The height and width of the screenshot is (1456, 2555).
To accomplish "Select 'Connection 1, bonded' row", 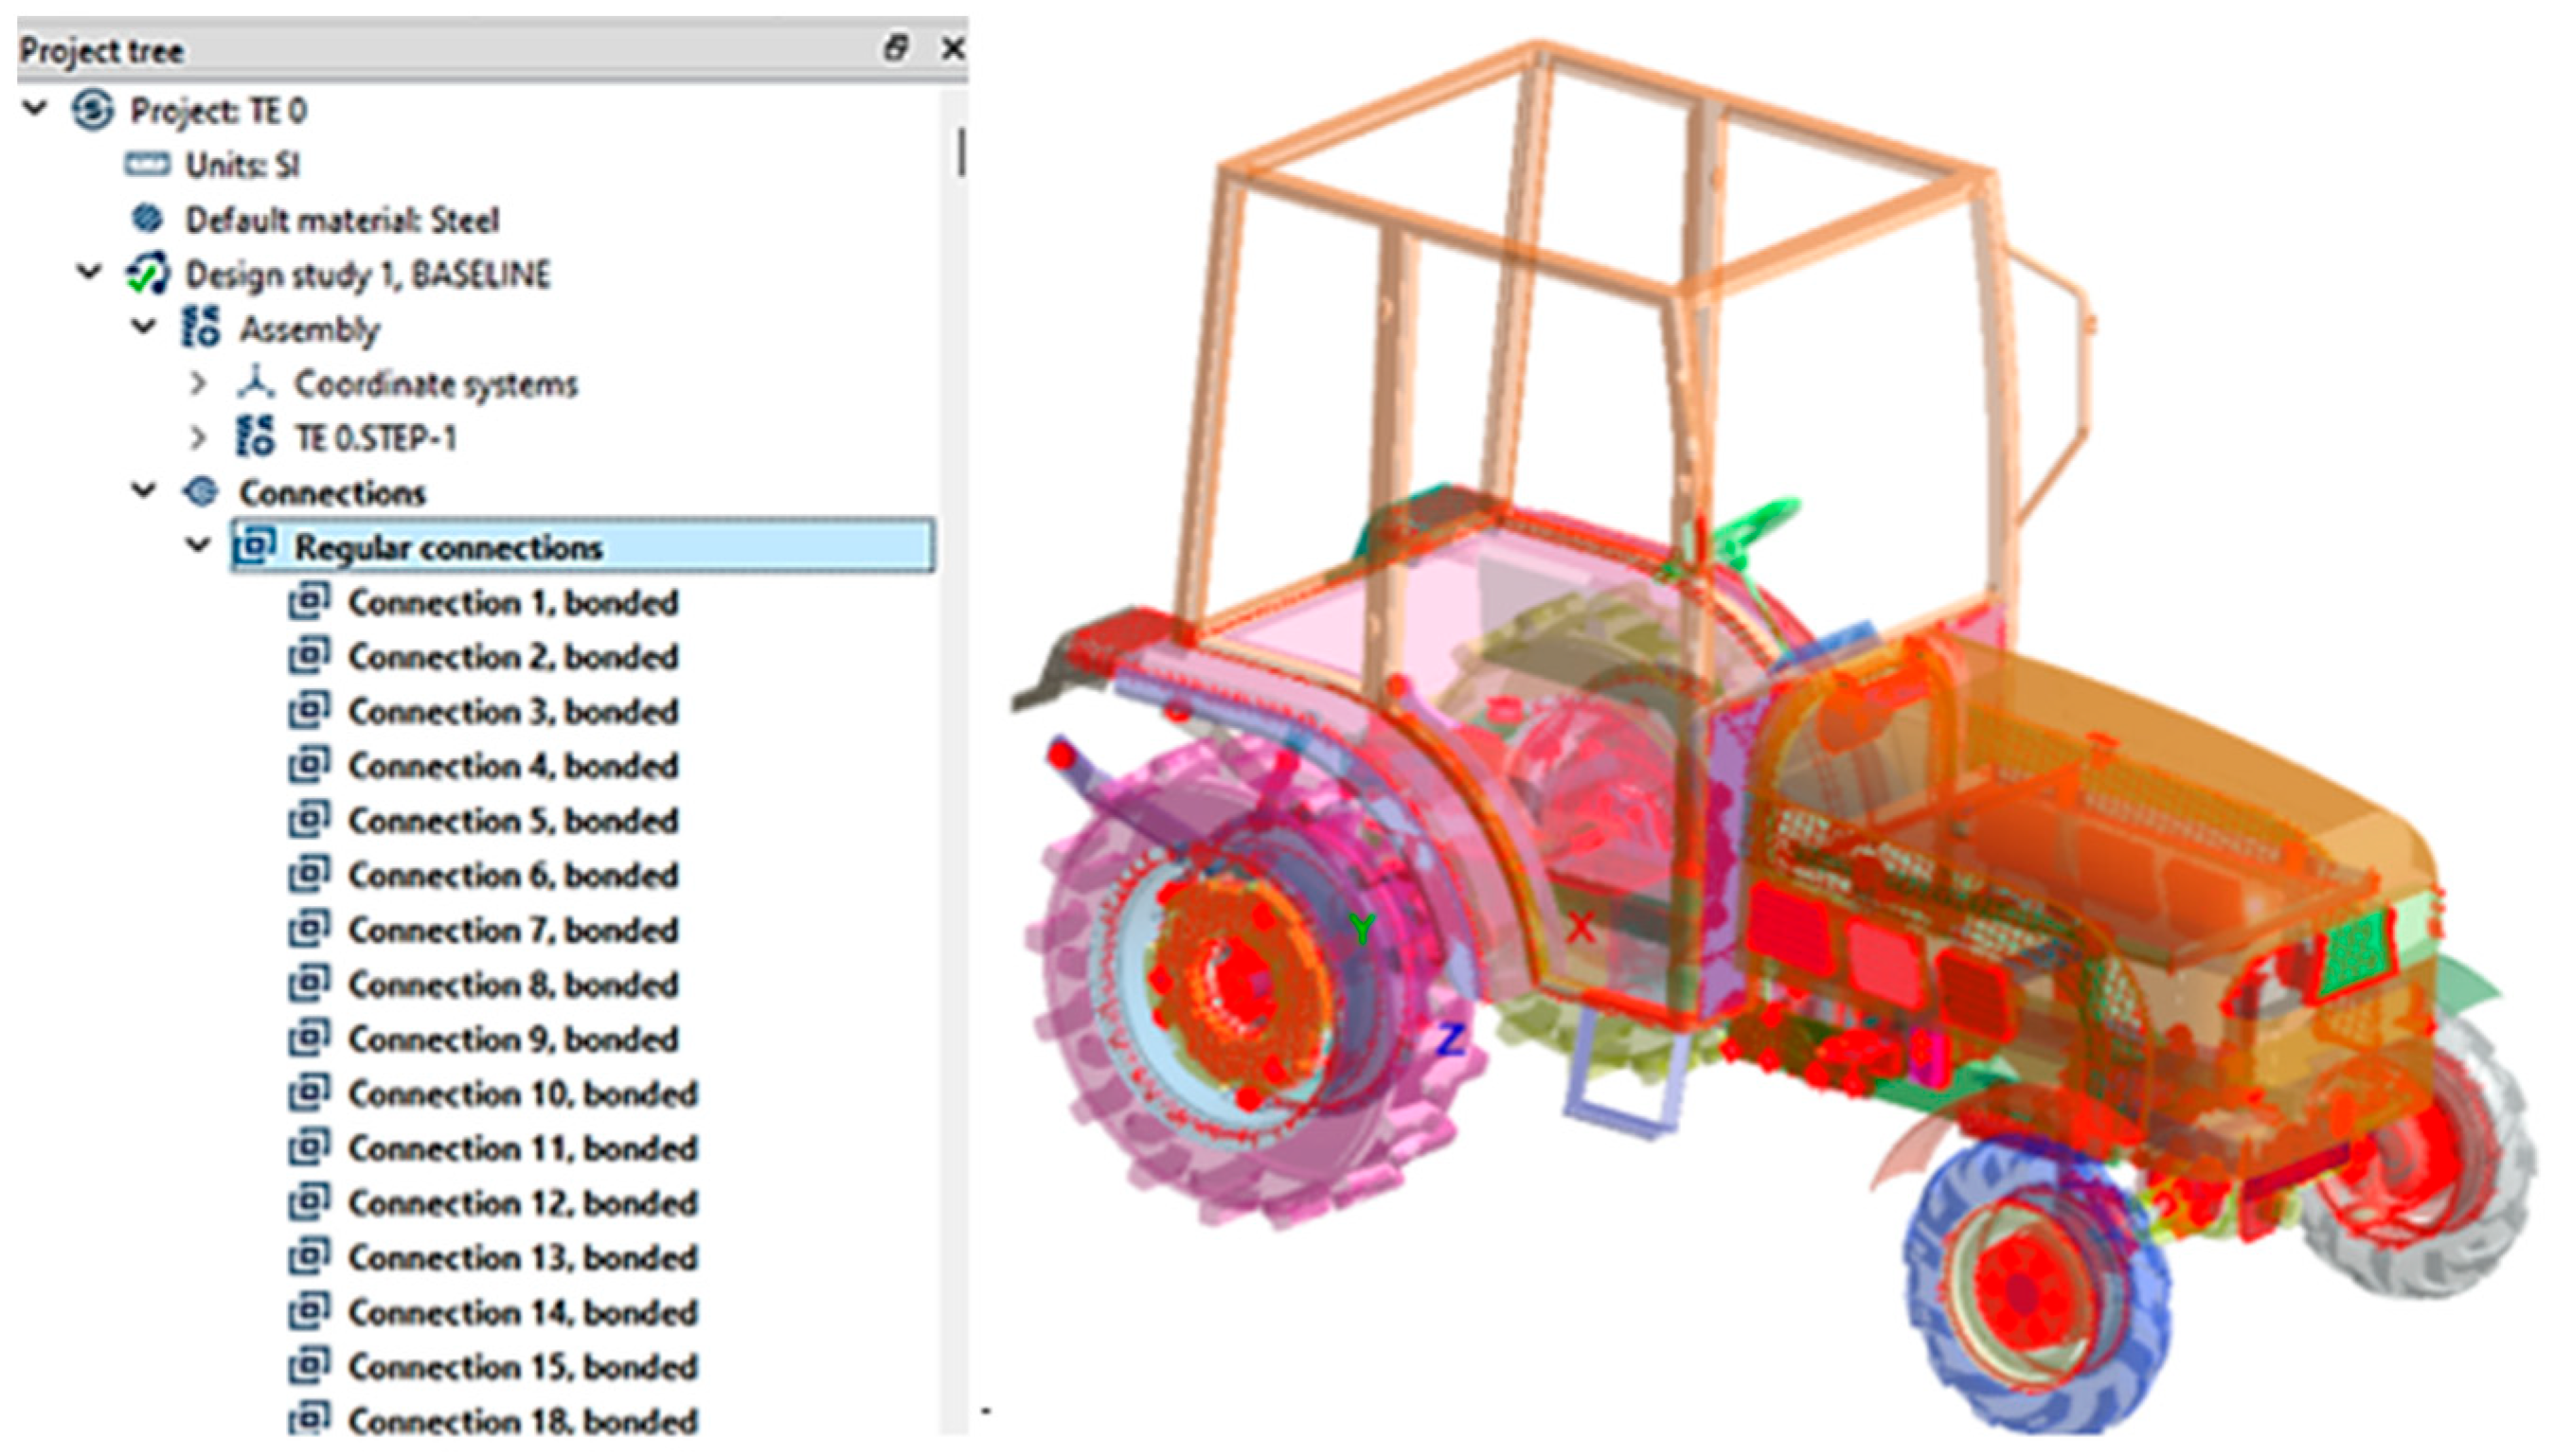I will point(513,602).
